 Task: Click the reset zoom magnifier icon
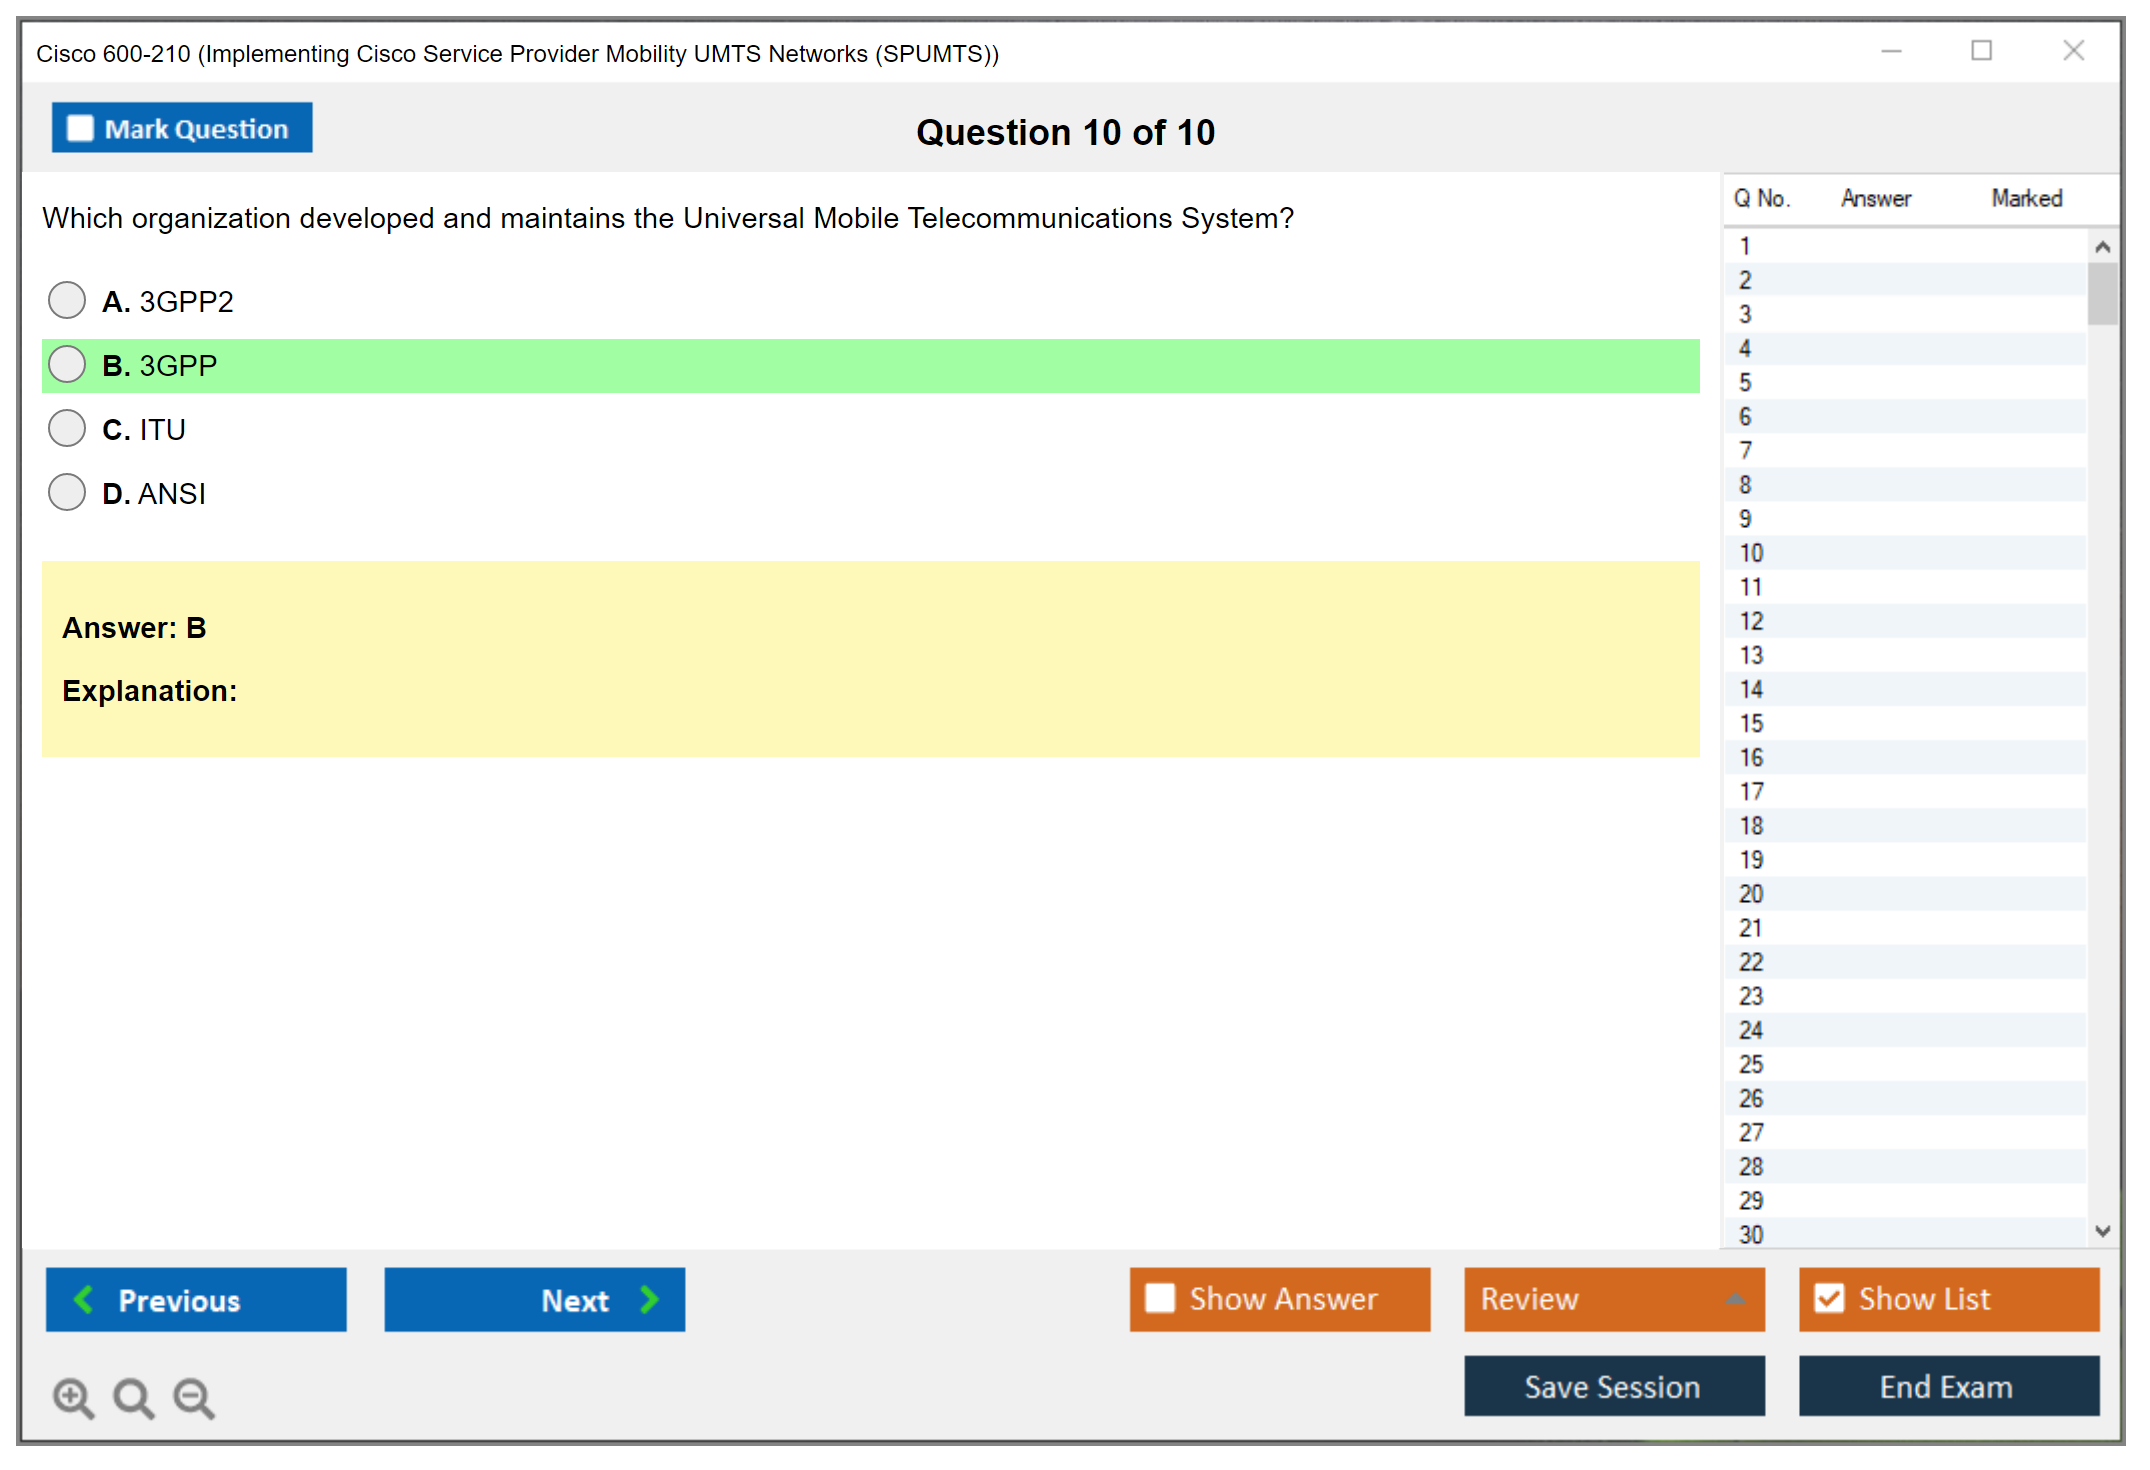tap(133, 1398)
